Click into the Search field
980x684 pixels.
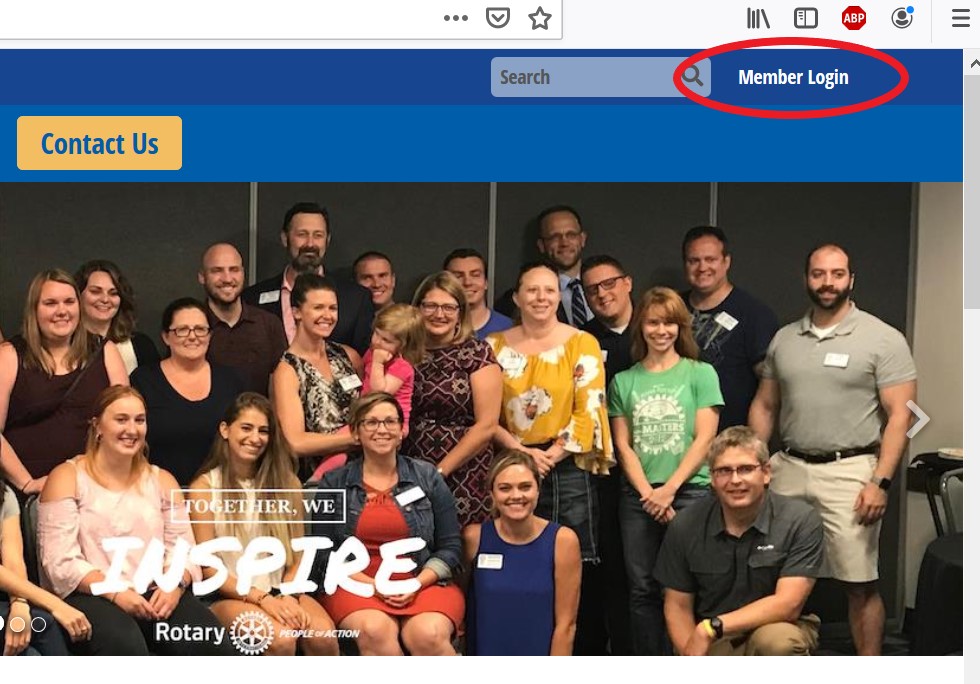[x=582, y=77]
